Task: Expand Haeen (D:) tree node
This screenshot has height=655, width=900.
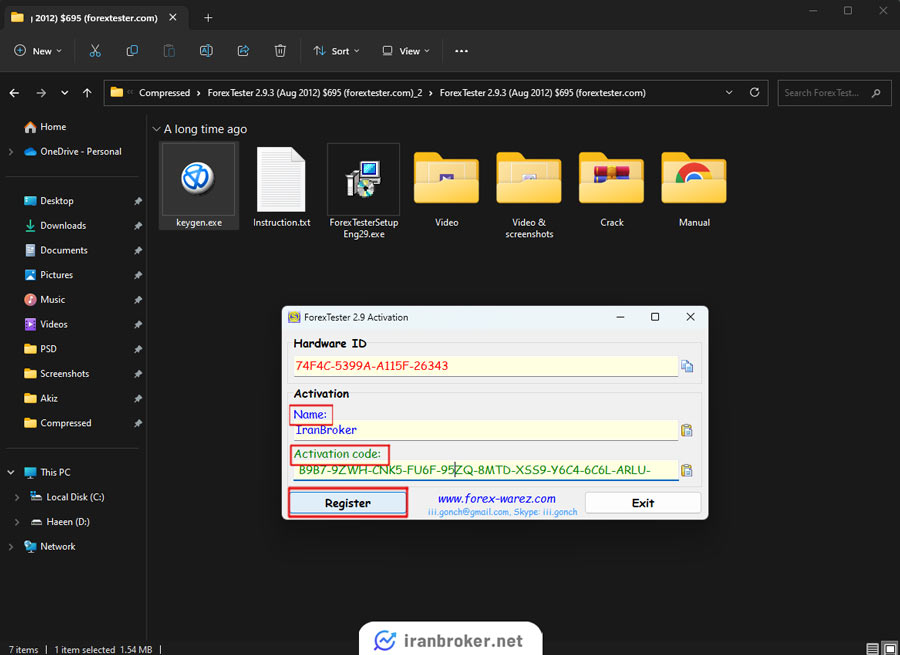Action: pos(17,522)
